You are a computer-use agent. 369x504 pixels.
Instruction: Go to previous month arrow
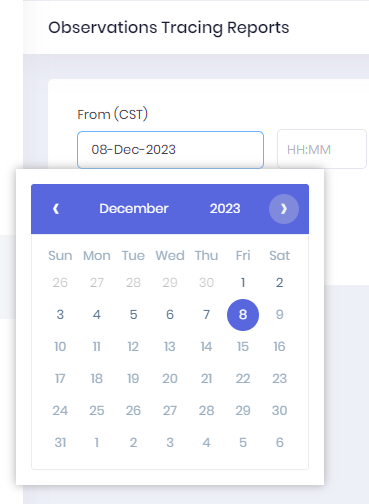(x=56, y=209)
